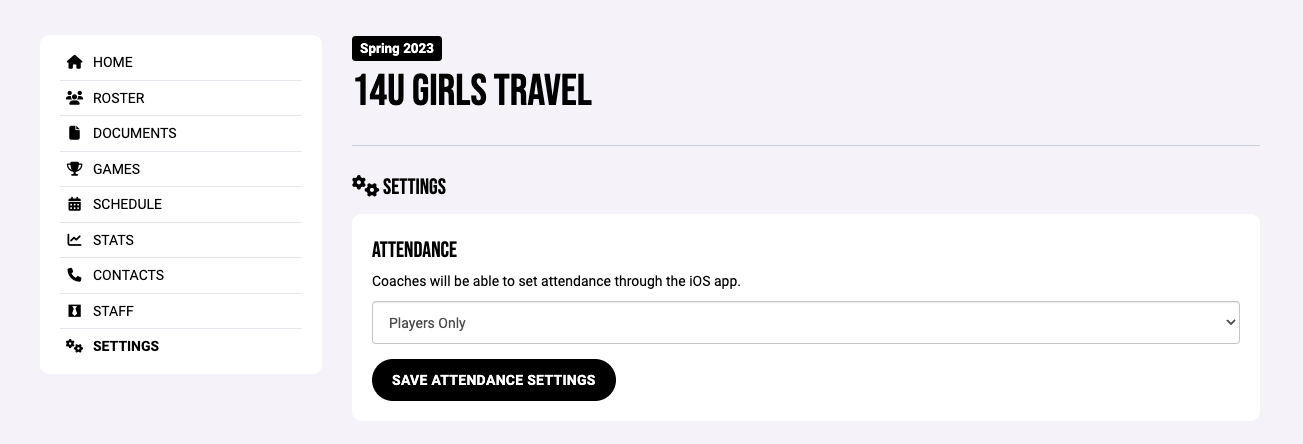Open the Players Only attendance dropdown
This screenshot has height=444, width=1303.
[x=806, y=323]
